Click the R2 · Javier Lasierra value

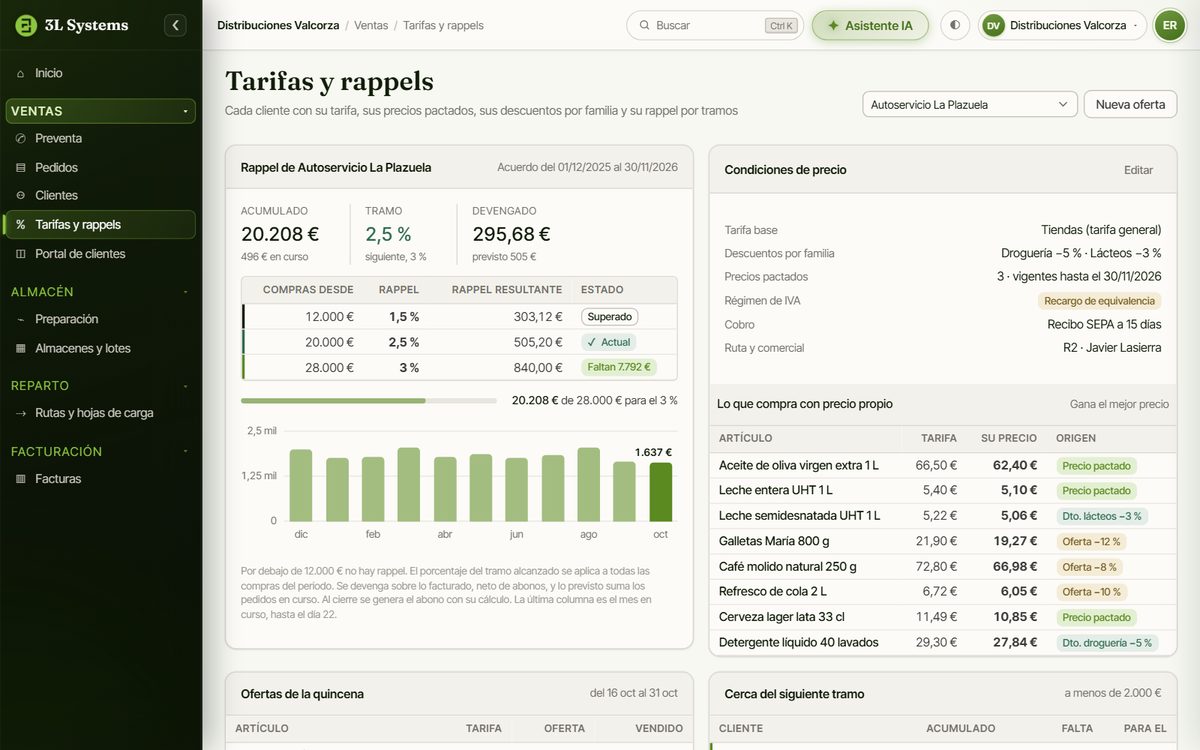1112,348
